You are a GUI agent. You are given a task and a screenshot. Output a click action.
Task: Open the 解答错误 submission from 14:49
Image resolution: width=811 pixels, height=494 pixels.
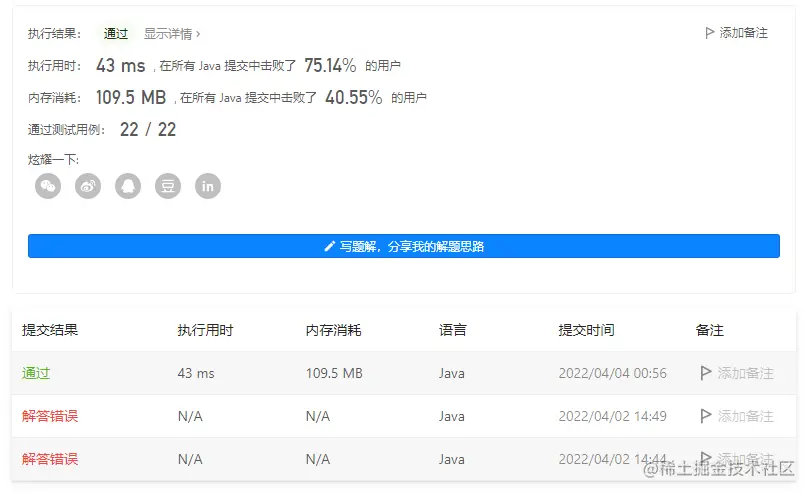coord(50,416)
